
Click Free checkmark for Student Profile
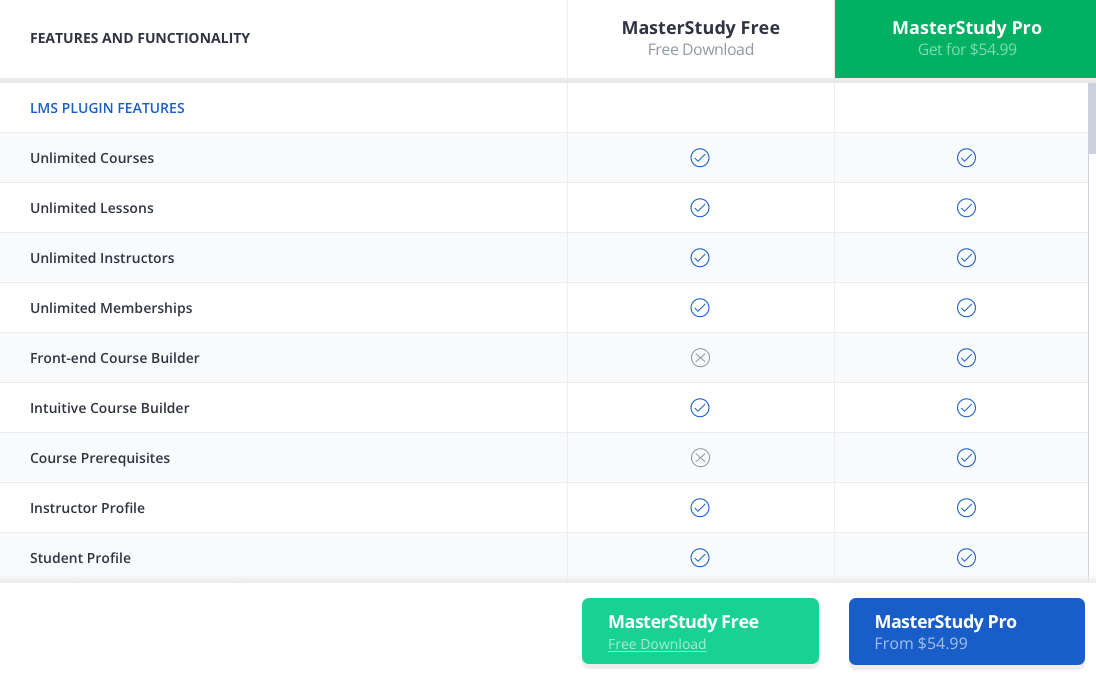click(700, 558)
